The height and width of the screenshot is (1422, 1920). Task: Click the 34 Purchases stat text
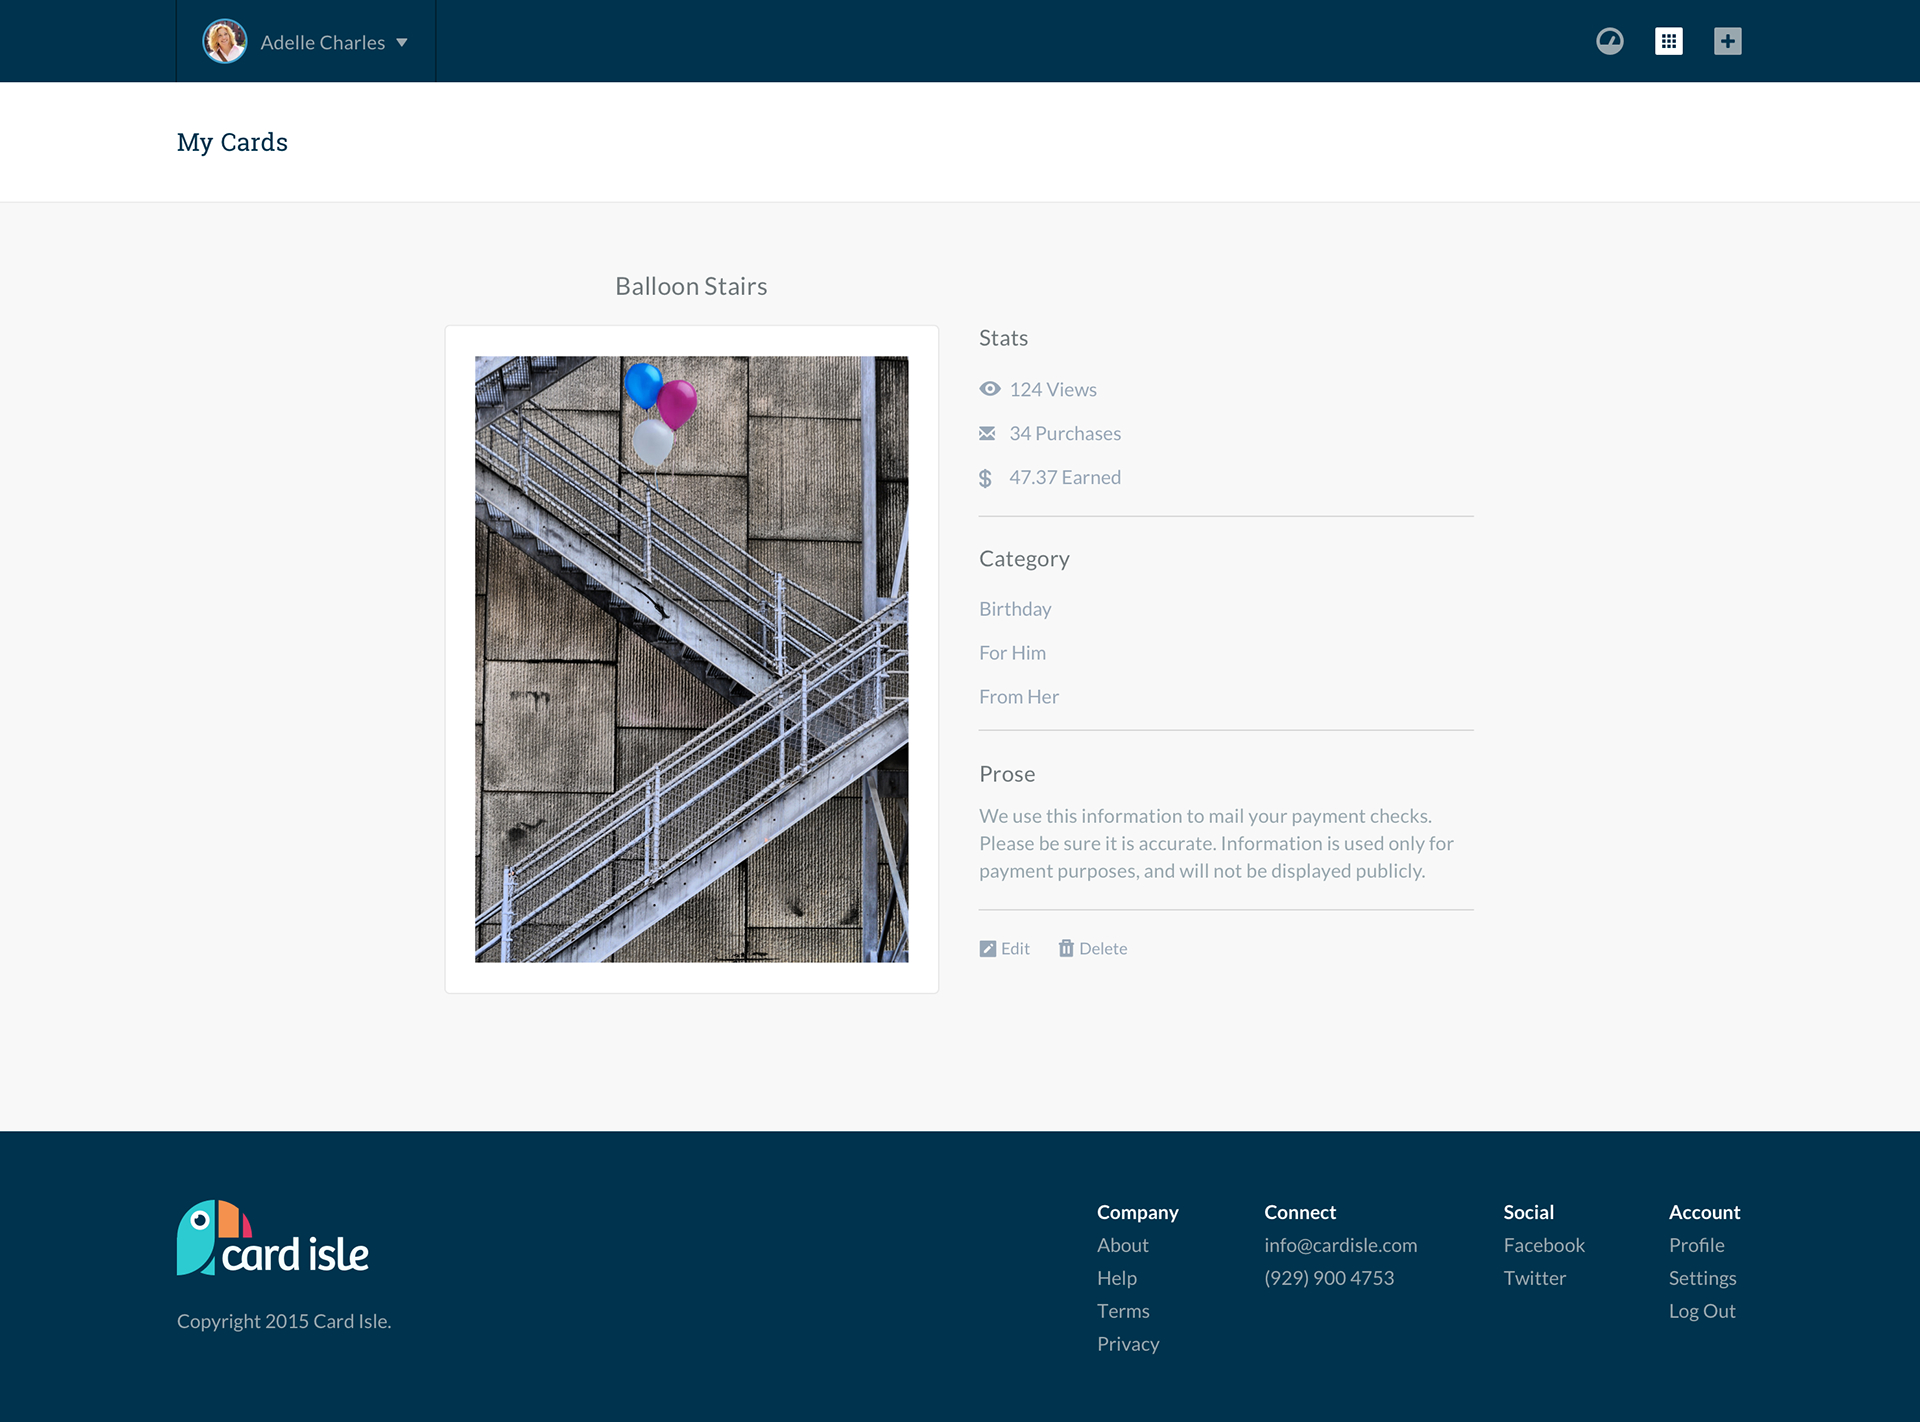1065,433
